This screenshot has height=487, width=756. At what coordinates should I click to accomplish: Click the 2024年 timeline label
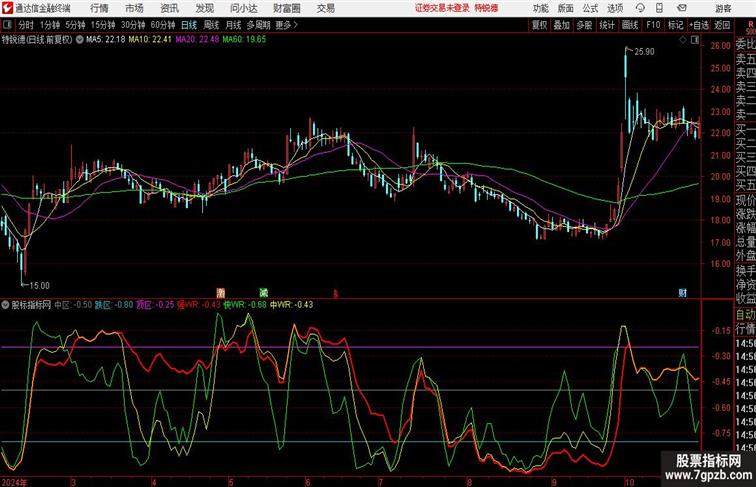click(x=15, y=482)
